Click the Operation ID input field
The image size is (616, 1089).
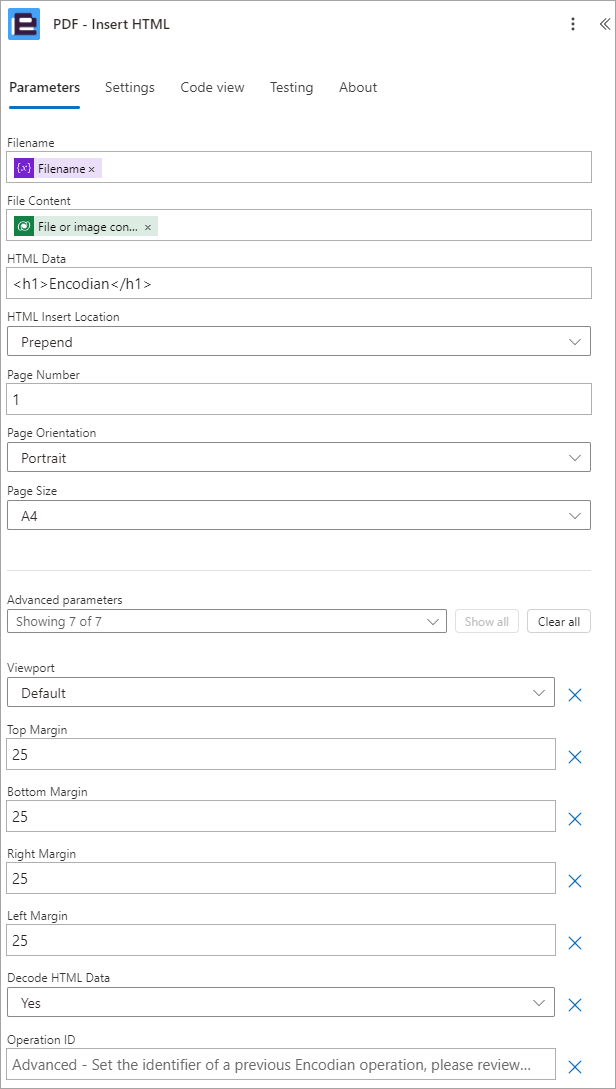tap(281, 1064)
